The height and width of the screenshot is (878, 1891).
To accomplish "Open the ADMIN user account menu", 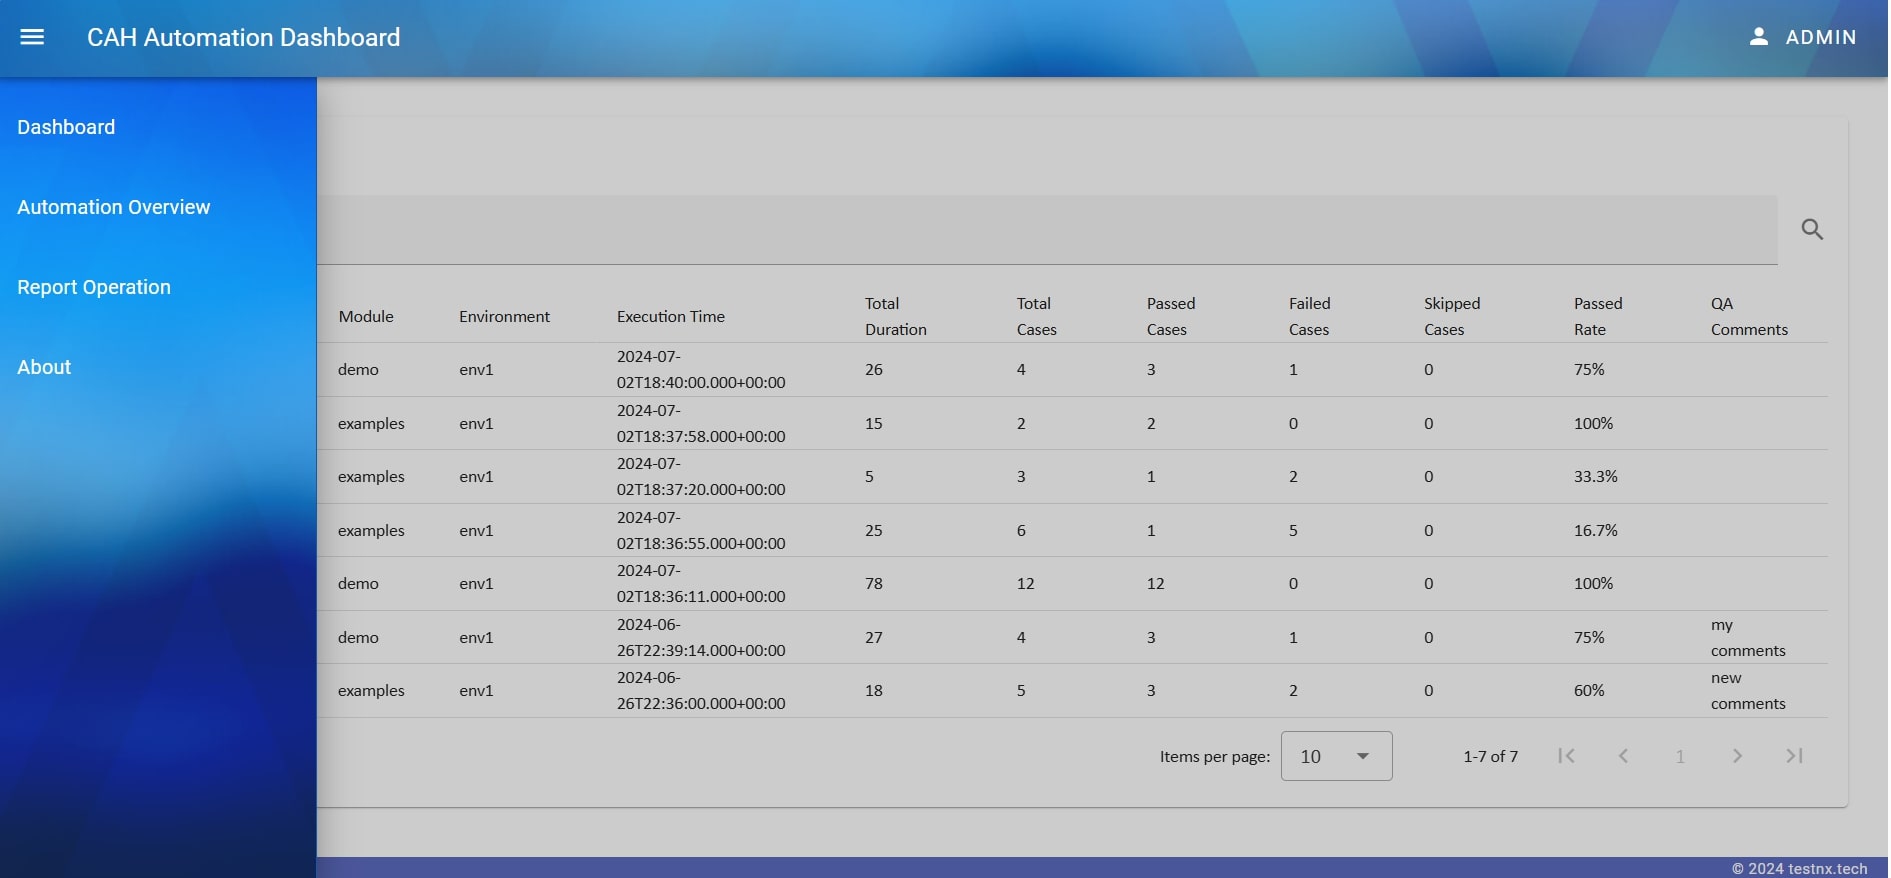I will 1802,37.
